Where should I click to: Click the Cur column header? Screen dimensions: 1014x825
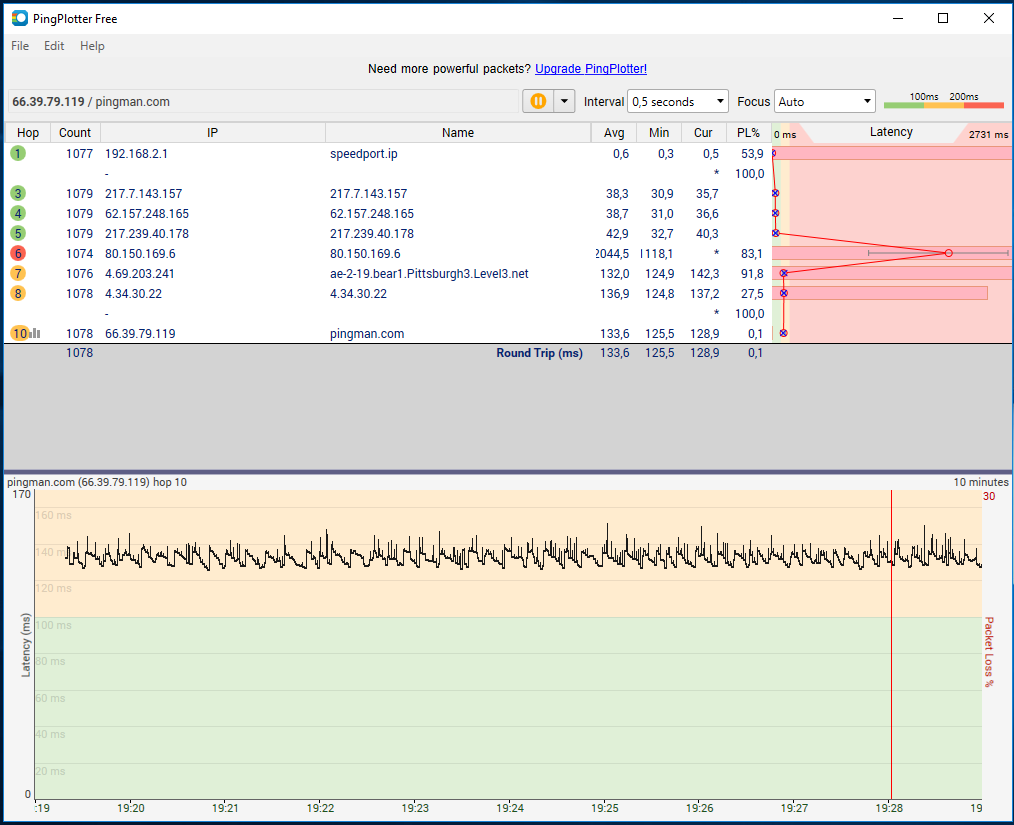[703, 133]
